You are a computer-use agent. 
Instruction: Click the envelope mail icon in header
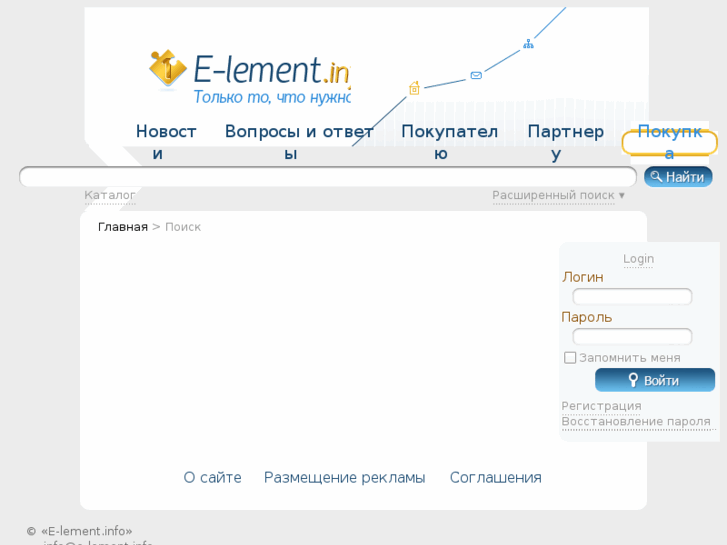pos(476,75)
